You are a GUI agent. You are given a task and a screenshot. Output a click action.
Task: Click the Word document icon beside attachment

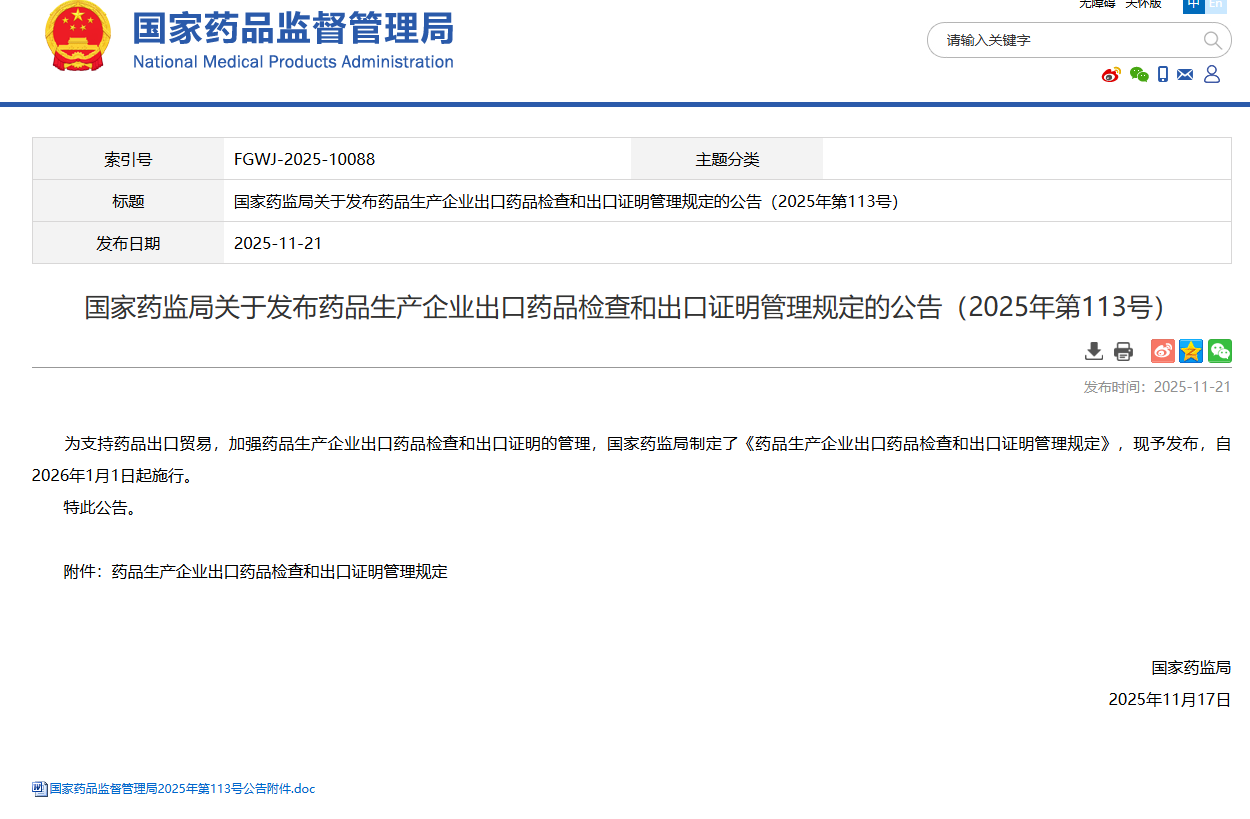[x=39, y=789]
